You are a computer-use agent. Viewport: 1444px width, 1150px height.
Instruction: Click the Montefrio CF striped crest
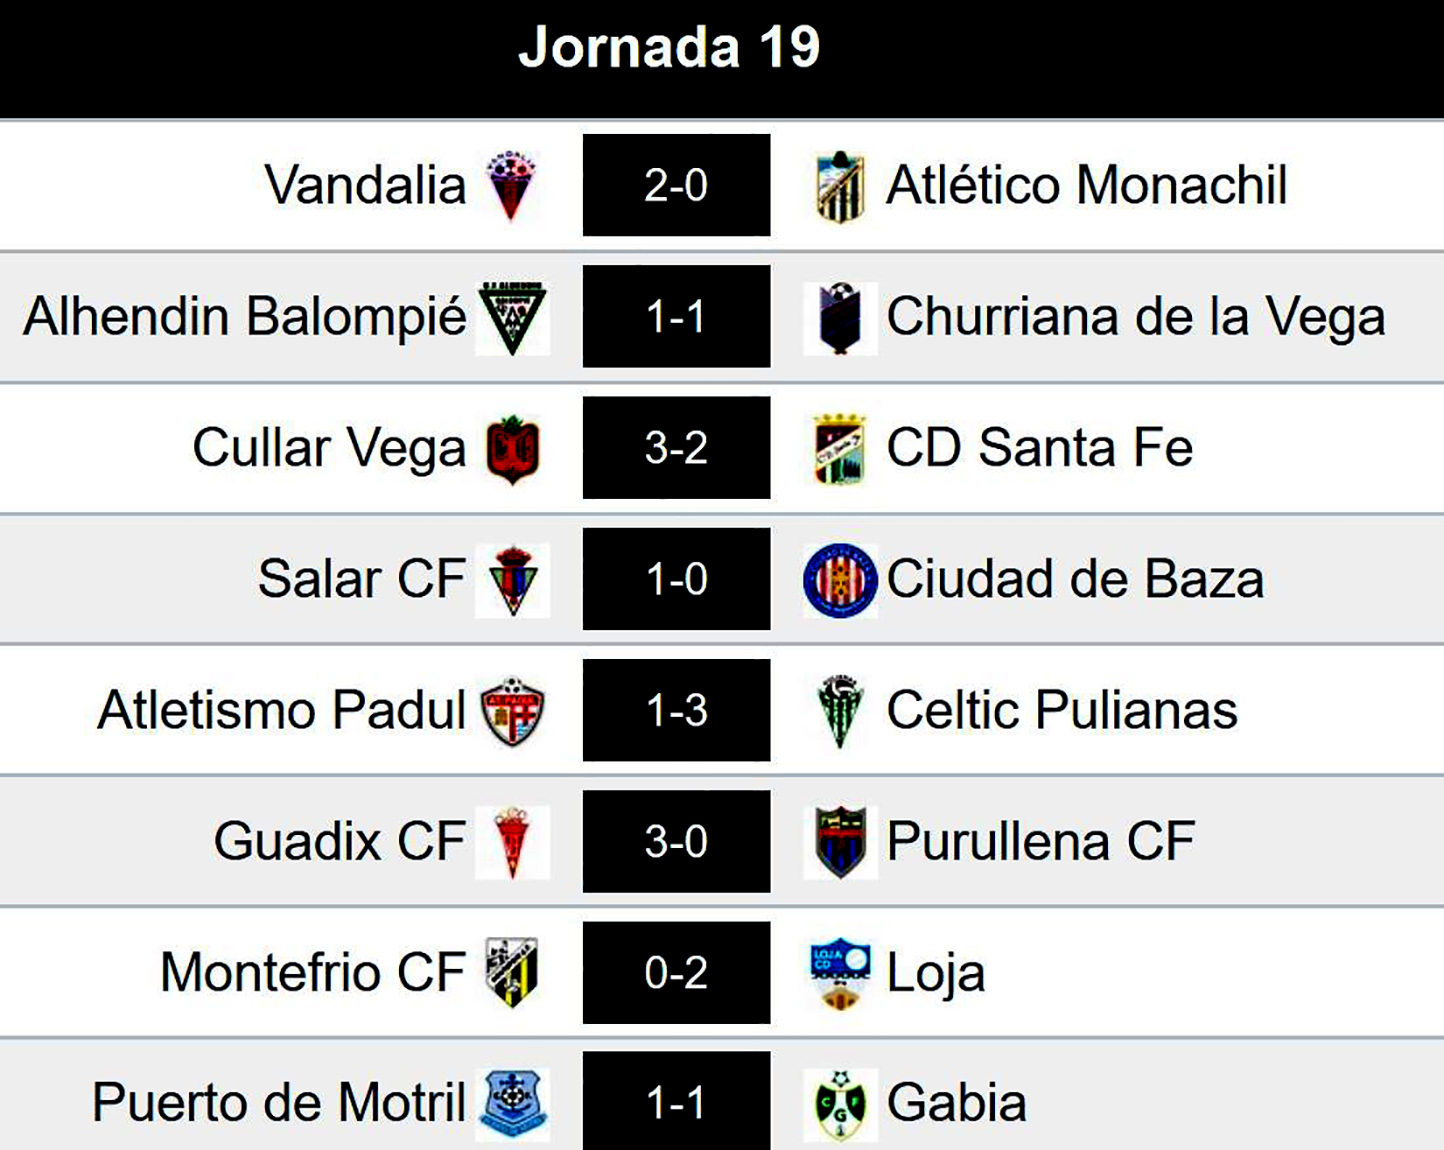512,972
